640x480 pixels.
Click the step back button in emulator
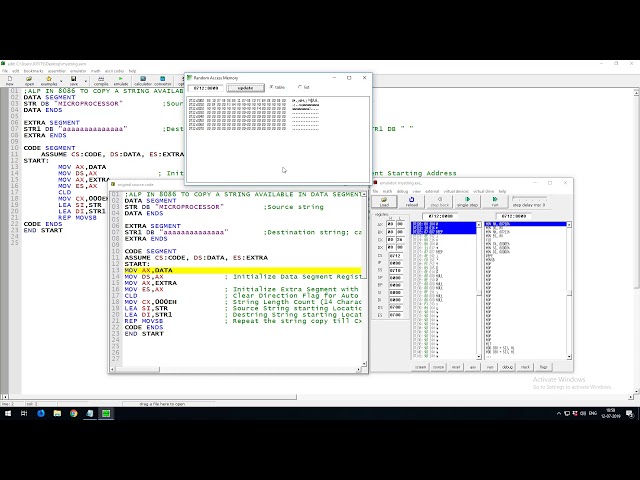pos(440,201)
